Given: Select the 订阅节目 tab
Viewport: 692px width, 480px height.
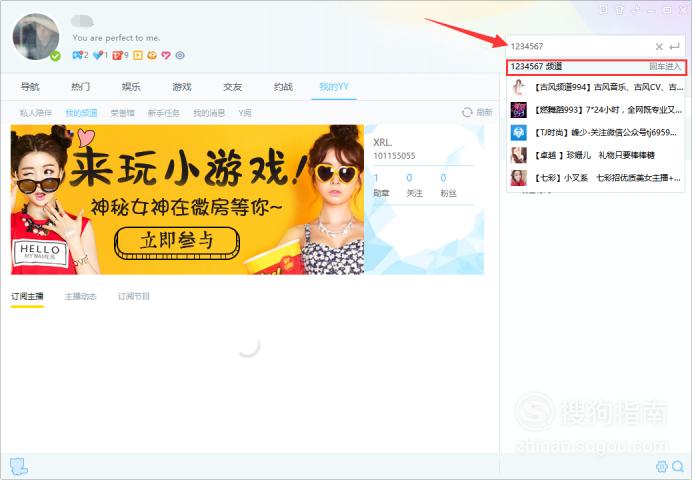Looking at the screenshot, I should click(133, 296).
